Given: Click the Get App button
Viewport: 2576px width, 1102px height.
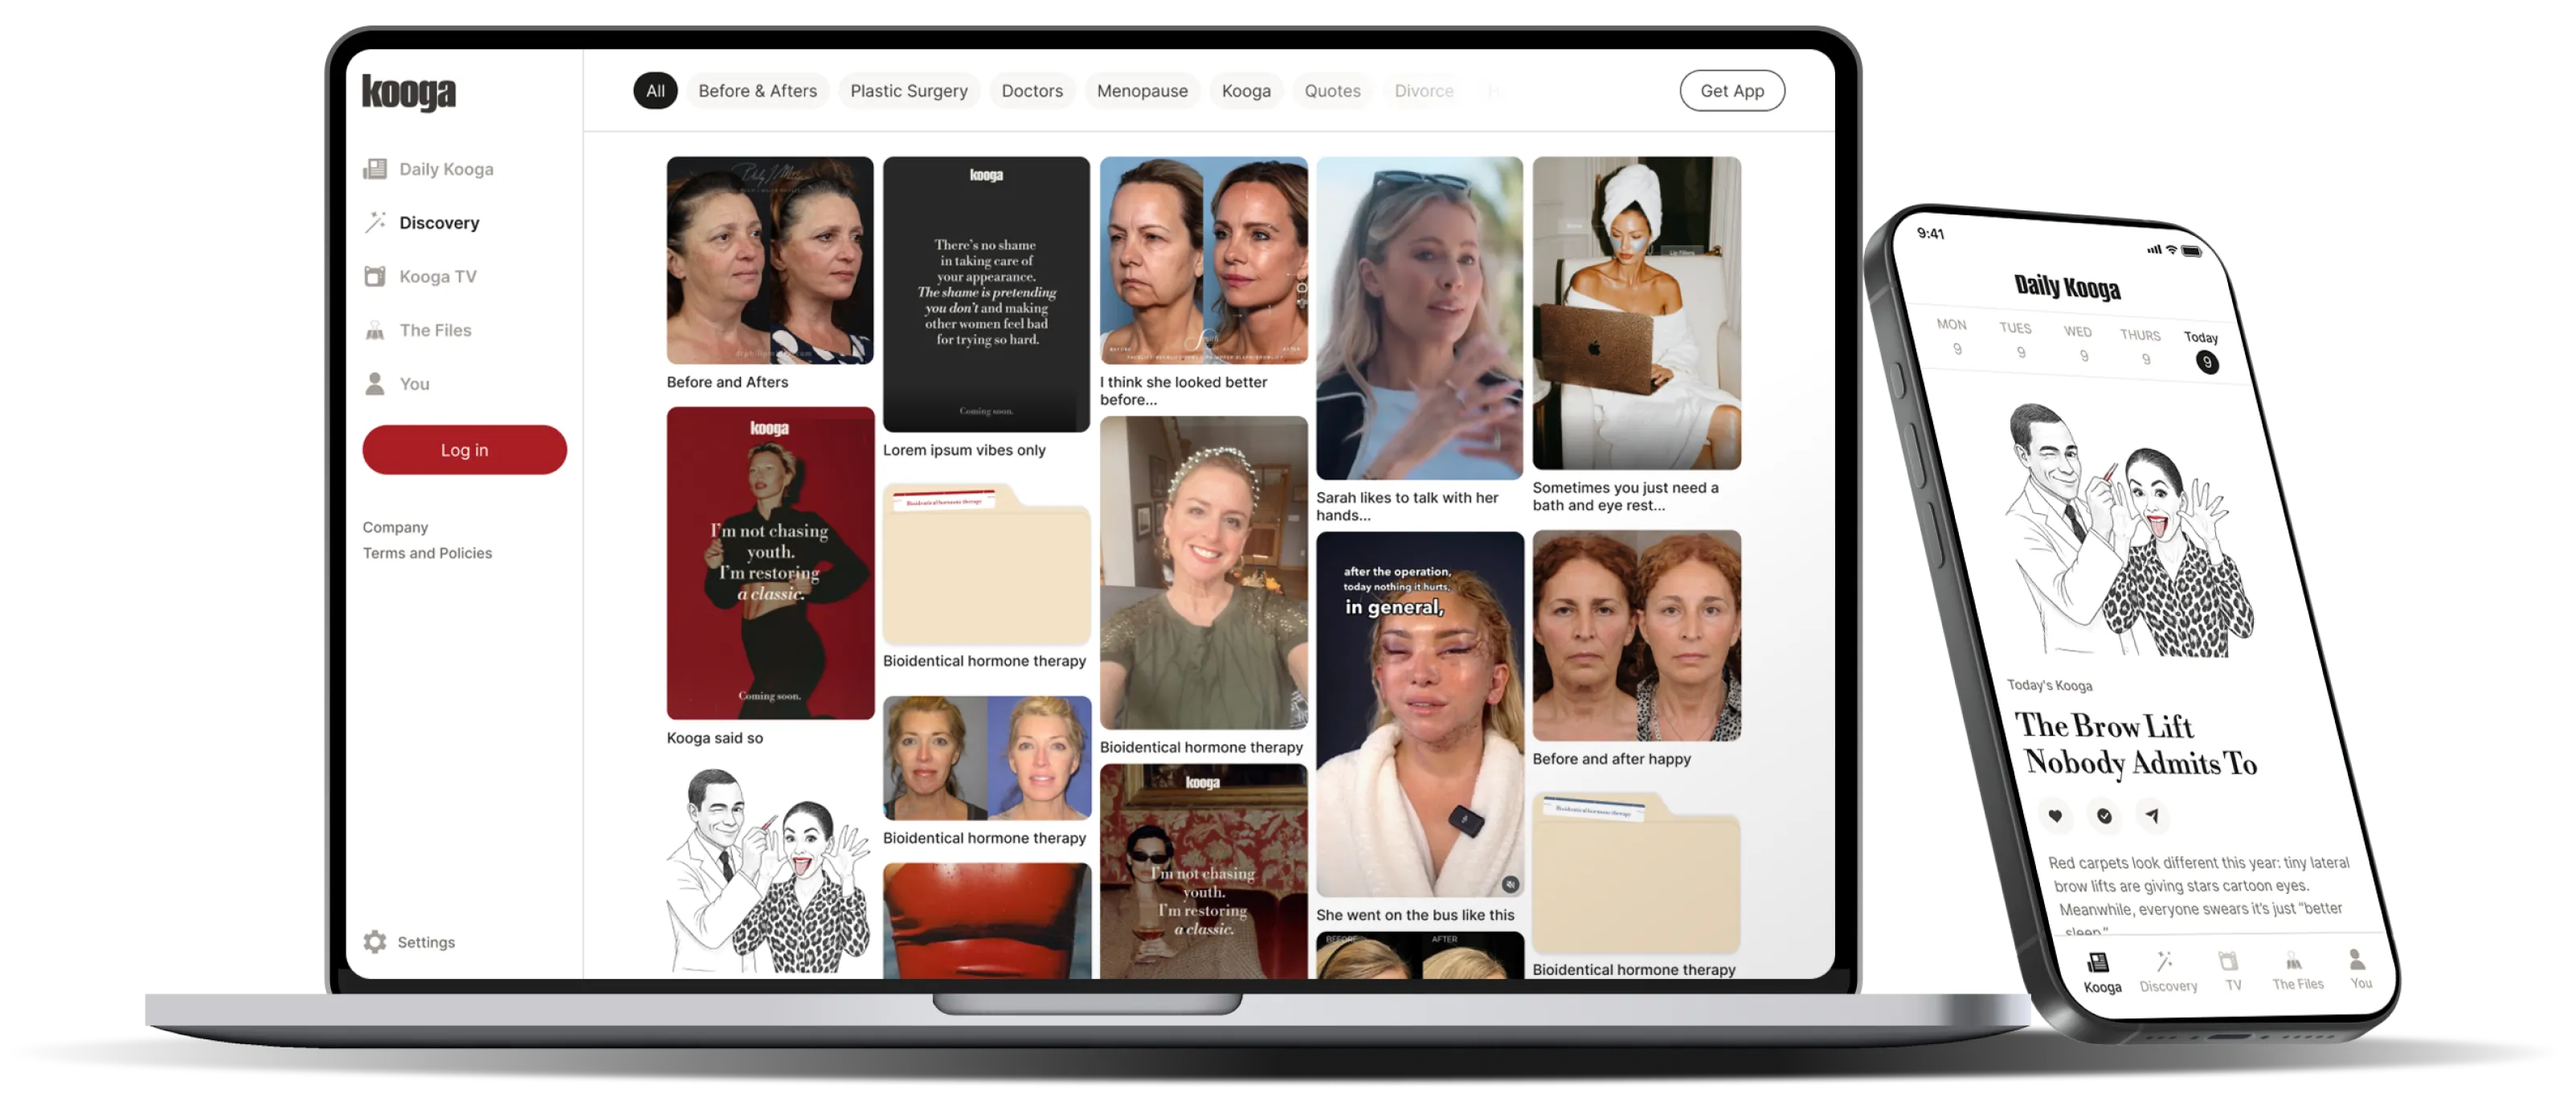Looking at the screenshot, I should click(x=1731, y=91).
